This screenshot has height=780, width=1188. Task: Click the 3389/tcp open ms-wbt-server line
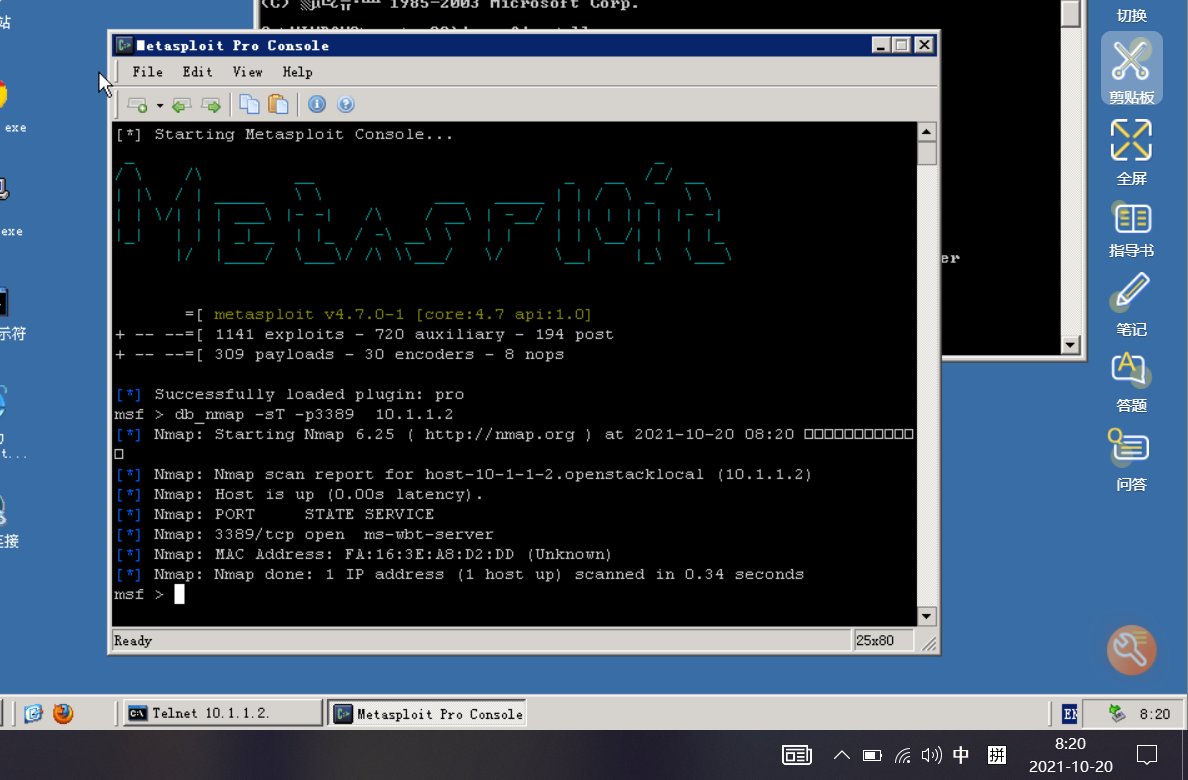coord(304,534)
